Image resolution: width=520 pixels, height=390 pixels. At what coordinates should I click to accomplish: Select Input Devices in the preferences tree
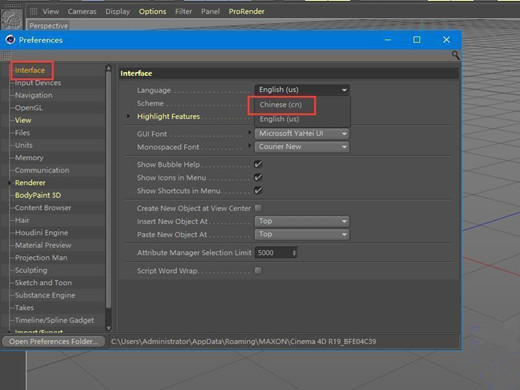(38, 83)
